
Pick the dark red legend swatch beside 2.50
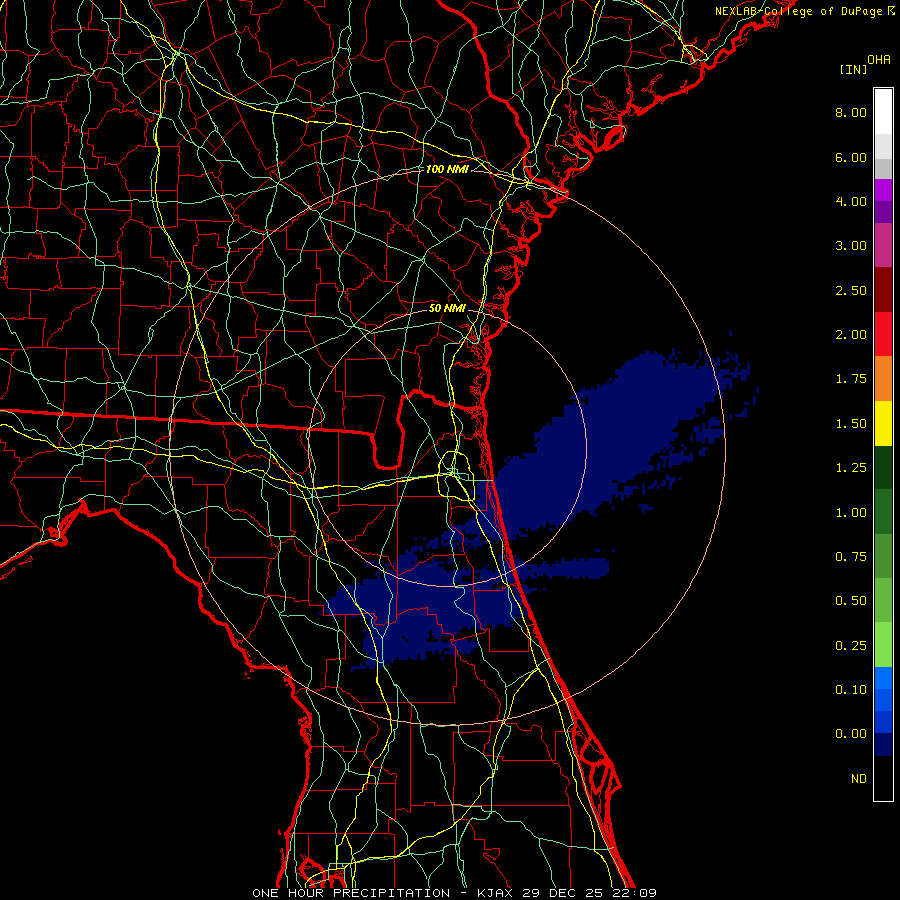[883, 290]
